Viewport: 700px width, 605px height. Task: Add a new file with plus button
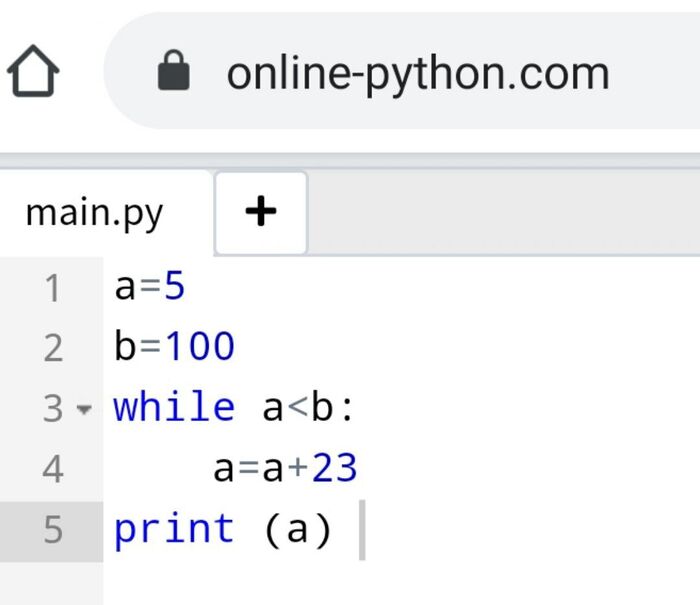(261, 211)
